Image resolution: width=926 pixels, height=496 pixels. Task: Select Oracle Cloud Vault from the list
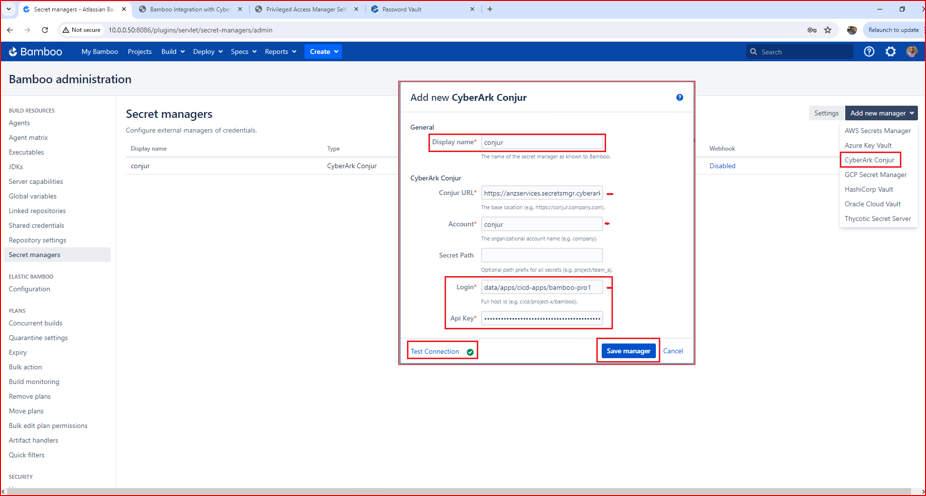pyautogui.click(x=872, y=204)
